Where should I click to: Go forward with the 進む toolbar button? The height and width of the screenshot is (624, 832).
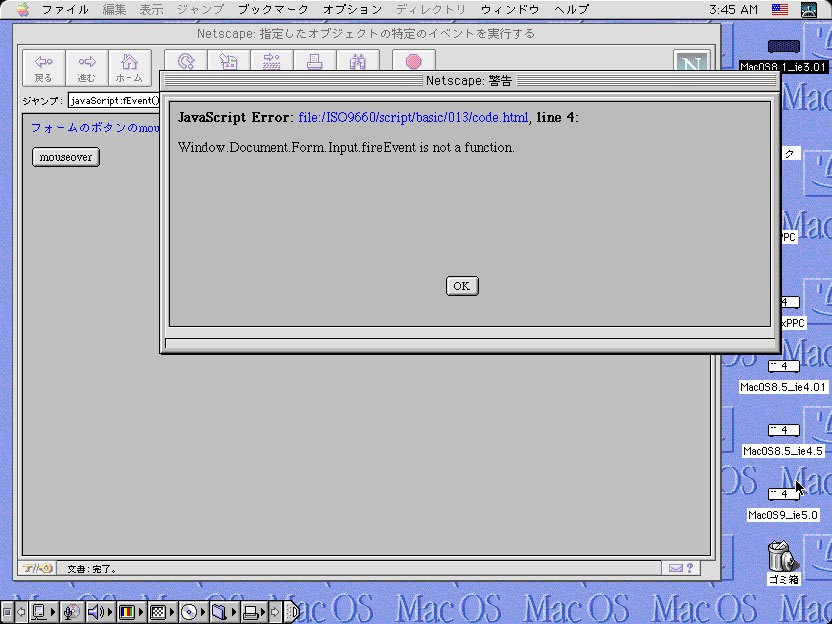[86, 68]
